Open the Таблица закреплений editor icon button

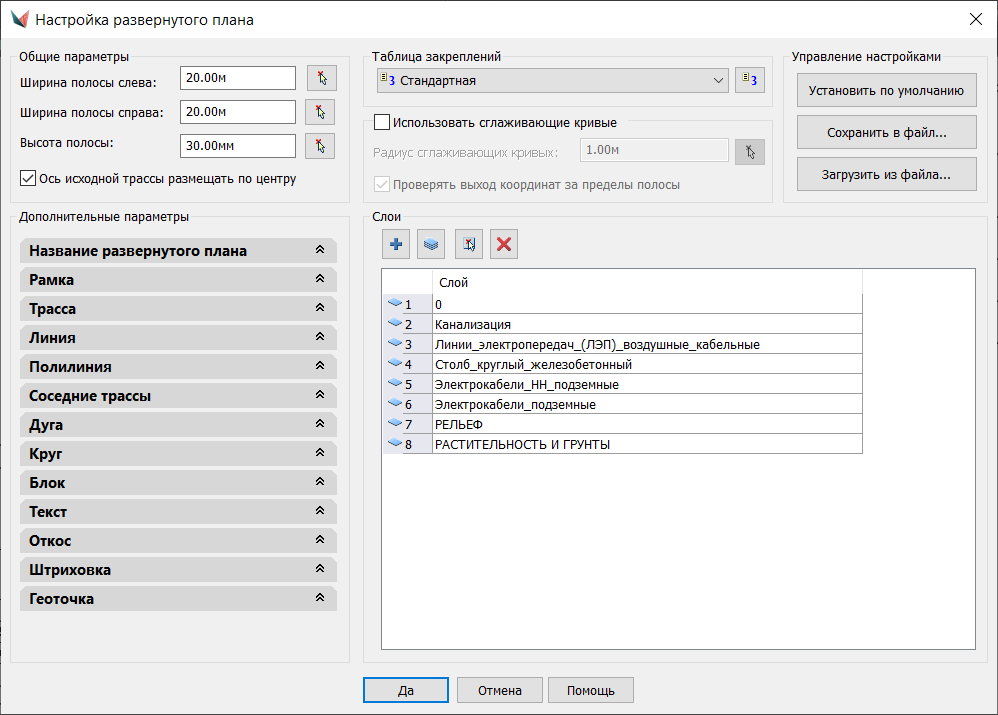point(749,80)
